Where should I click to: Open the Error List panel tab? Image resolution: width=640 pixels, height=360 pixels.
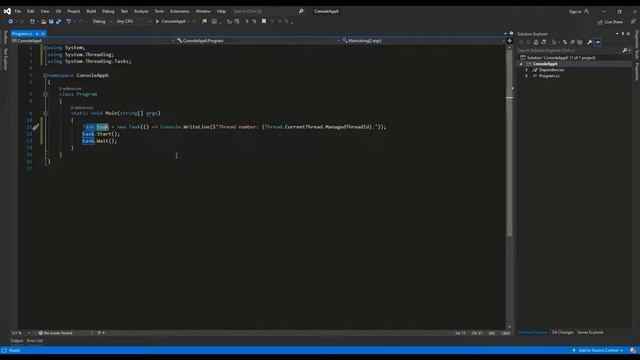pos(35,341)
